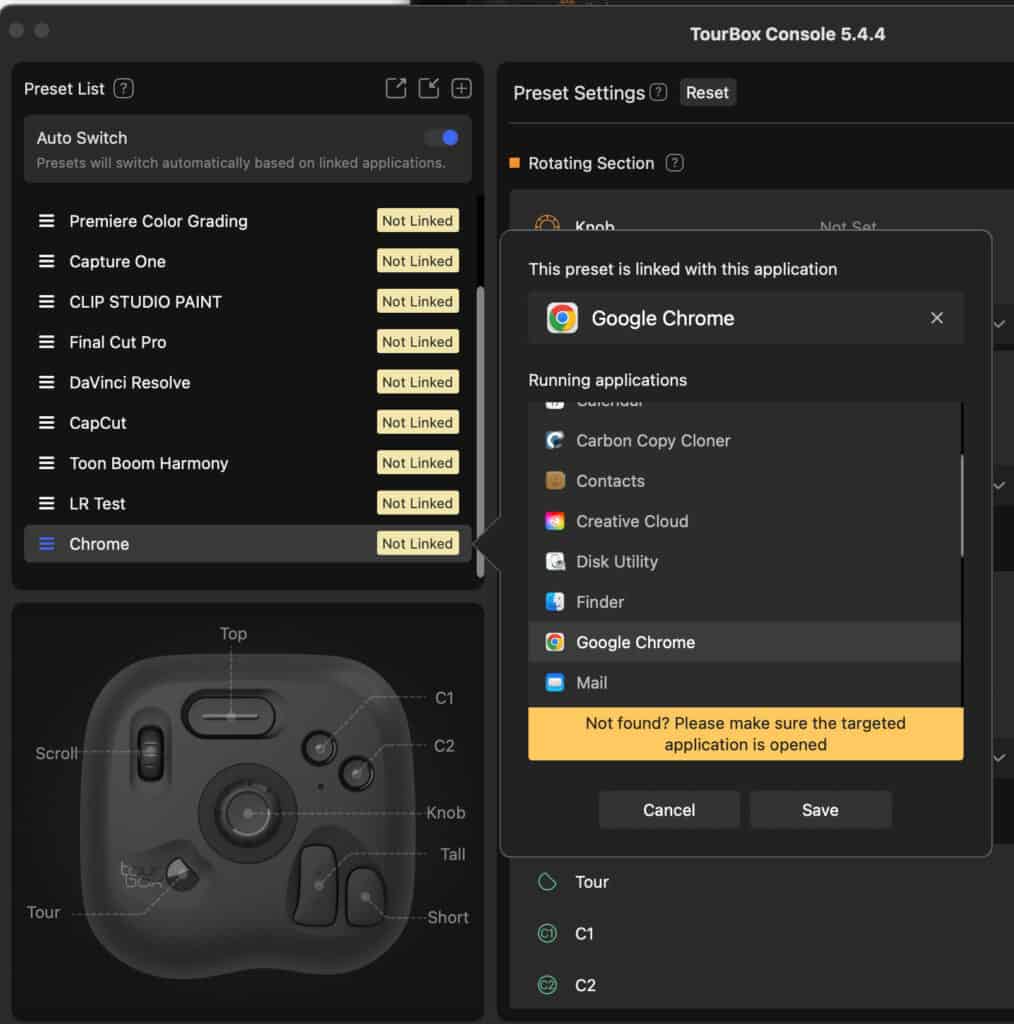The width and height of the screenshot is (1014, 1024).
Task: Select the Finder icon under Running applications
Action: tap(556, 602)
